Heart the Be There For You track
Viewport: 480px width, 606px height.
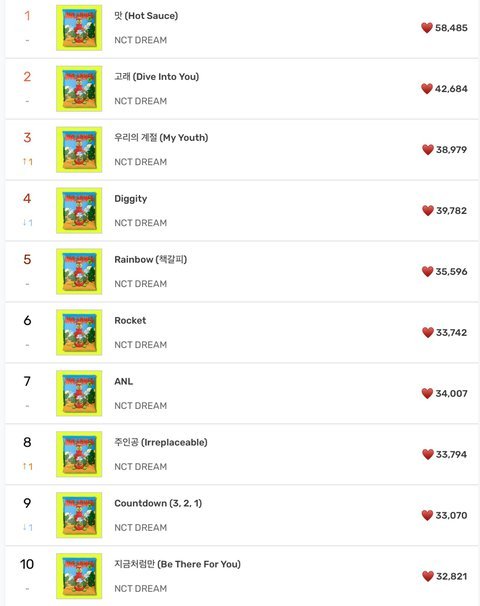pos(428,576)
